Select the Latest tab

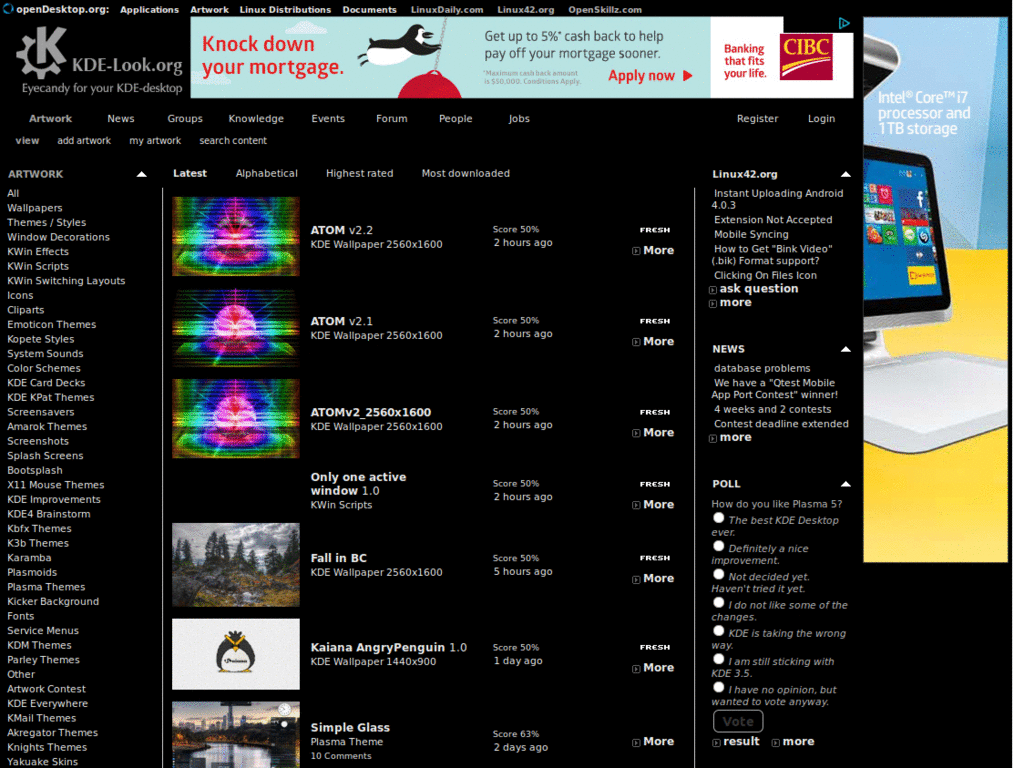pos(189,173)
